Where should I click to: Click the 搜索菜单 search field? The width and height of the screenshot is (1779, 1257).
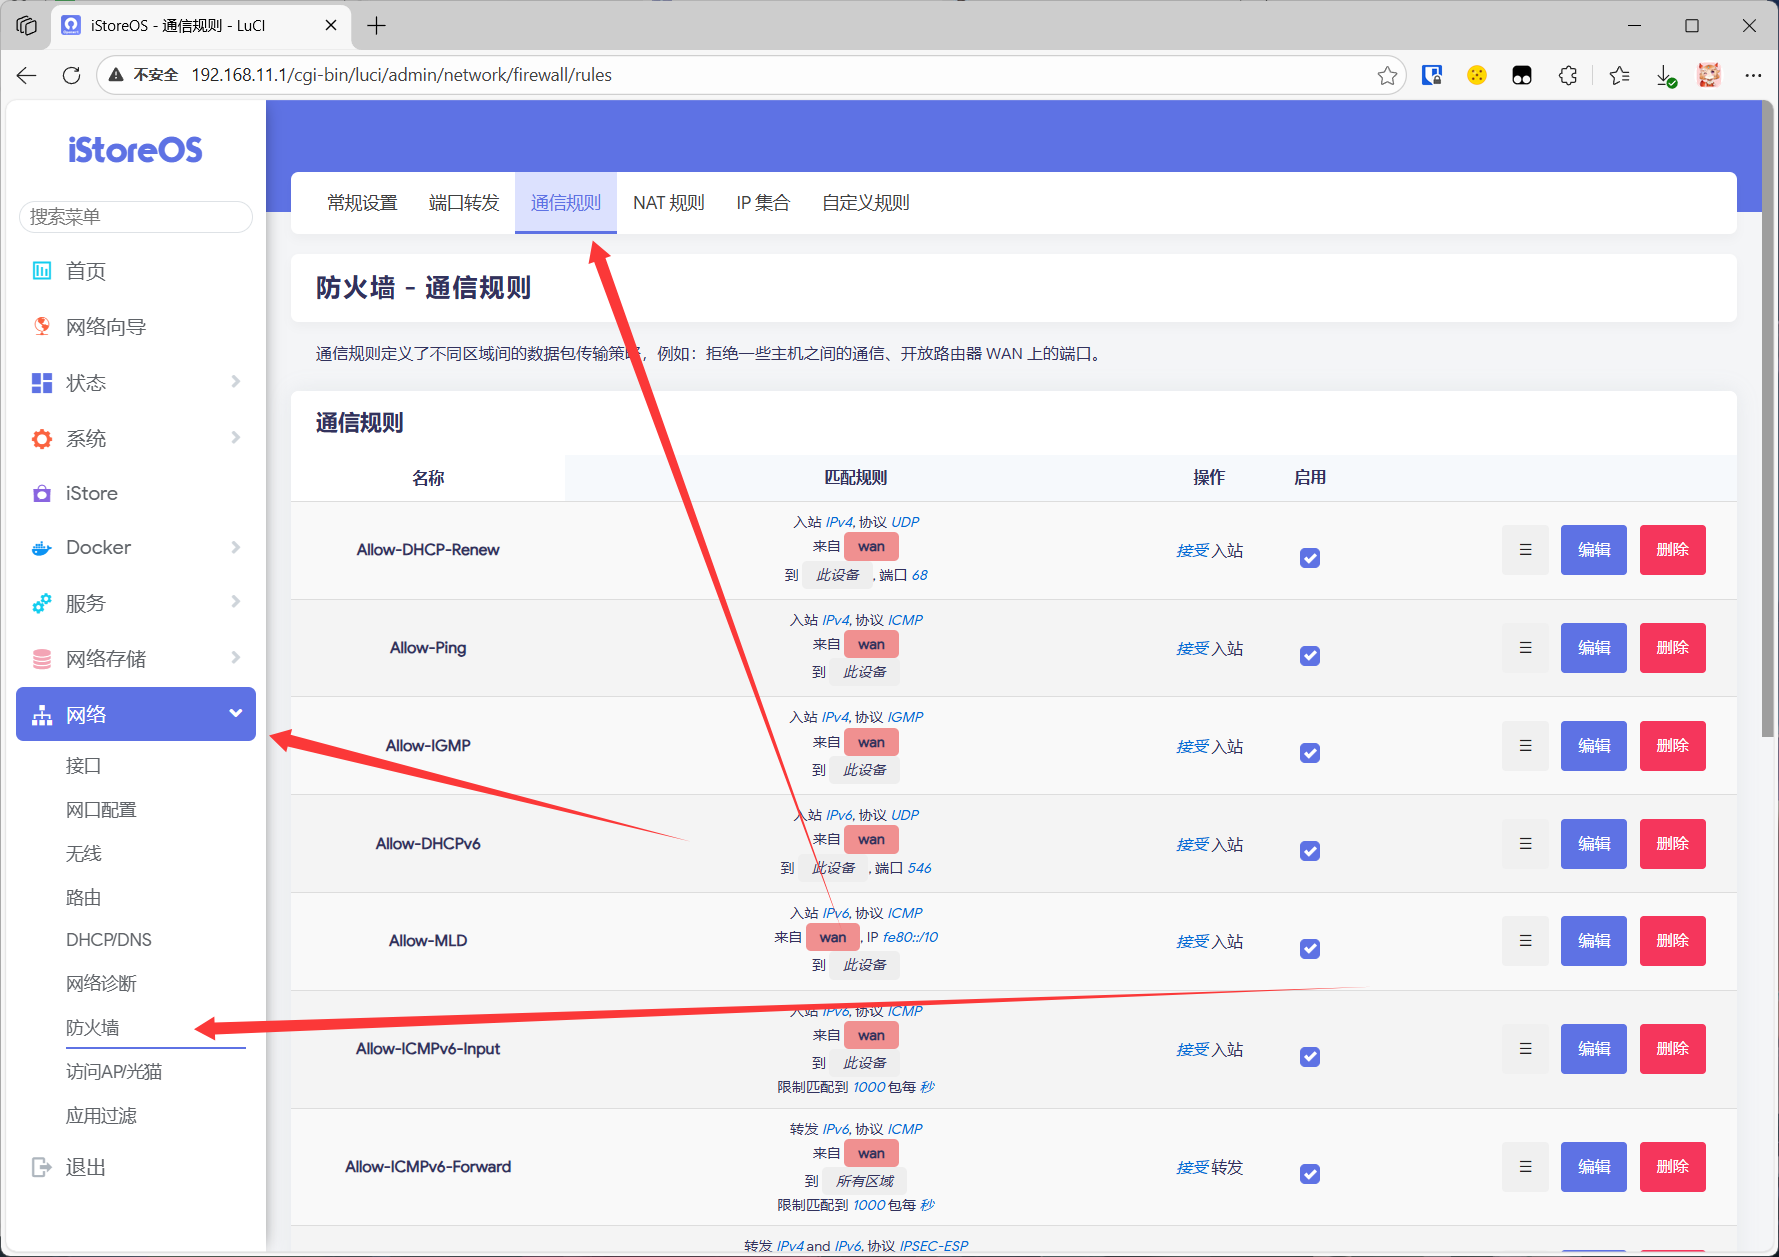(x=136, y=217)
